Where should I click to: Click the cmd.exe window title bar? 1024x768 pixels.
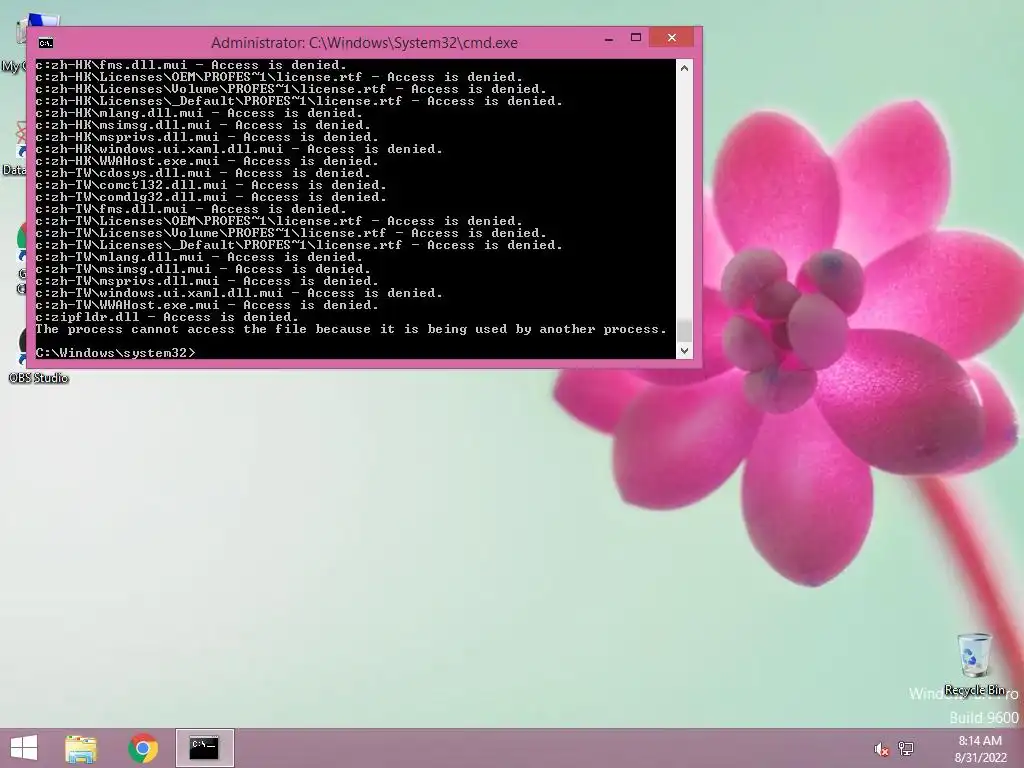pyautogui.click(x=364, y=43)
